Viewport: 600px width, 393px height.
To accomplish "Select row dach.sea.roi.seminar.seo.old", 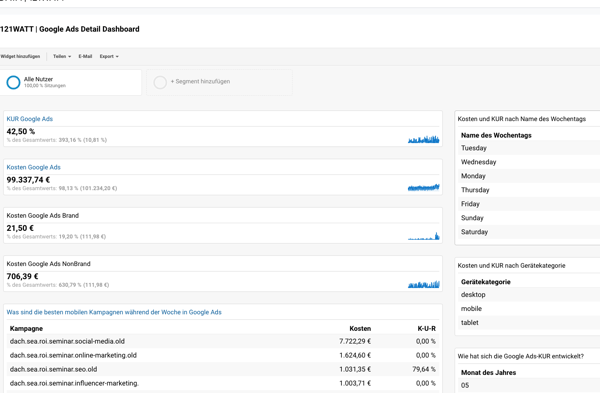I will point(223,369).
